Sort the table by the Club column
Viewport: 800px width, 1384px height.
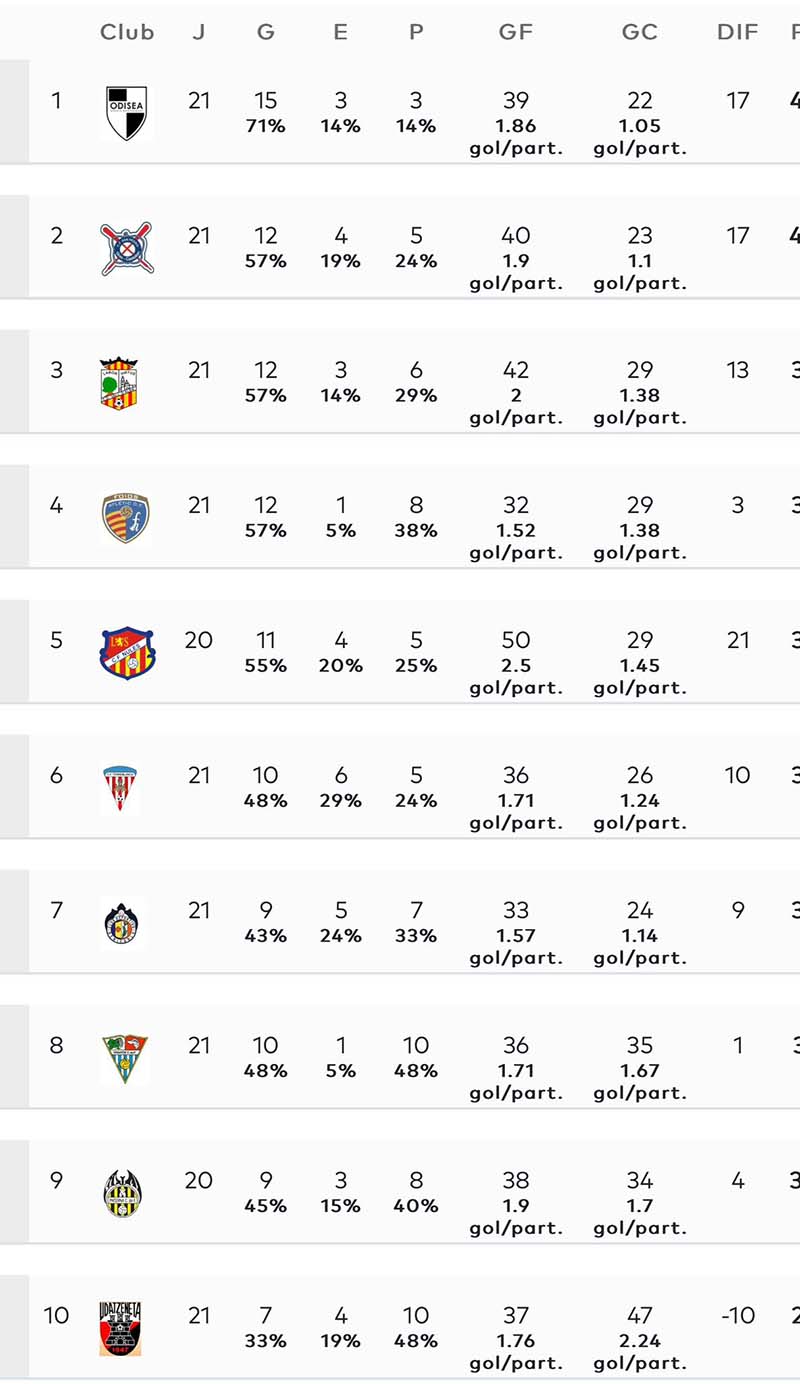pos(127,32)
